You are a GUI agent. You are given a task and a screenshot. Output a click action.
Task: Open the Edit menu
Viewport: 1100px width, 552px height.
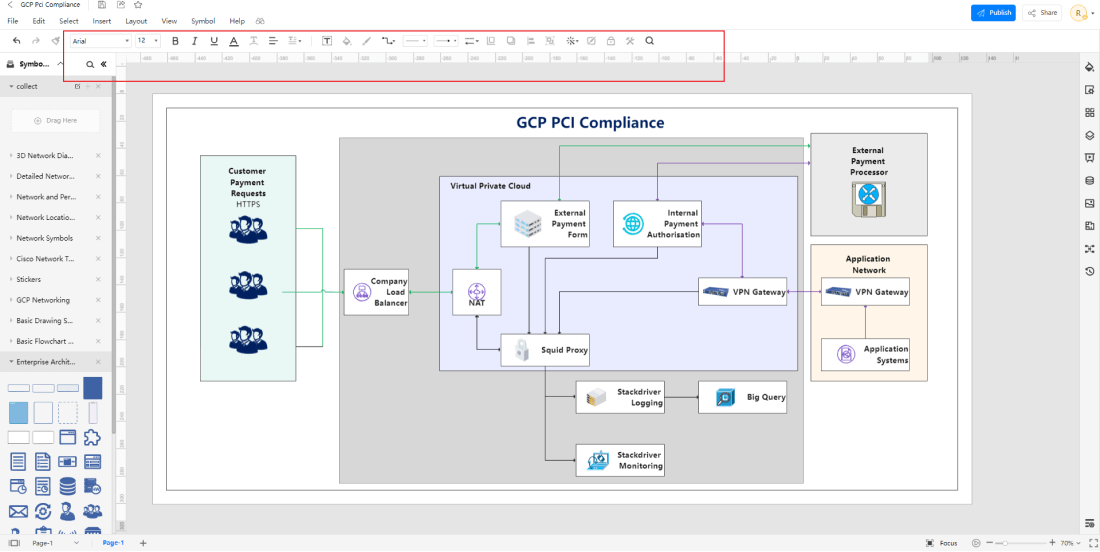pos(39,21)
